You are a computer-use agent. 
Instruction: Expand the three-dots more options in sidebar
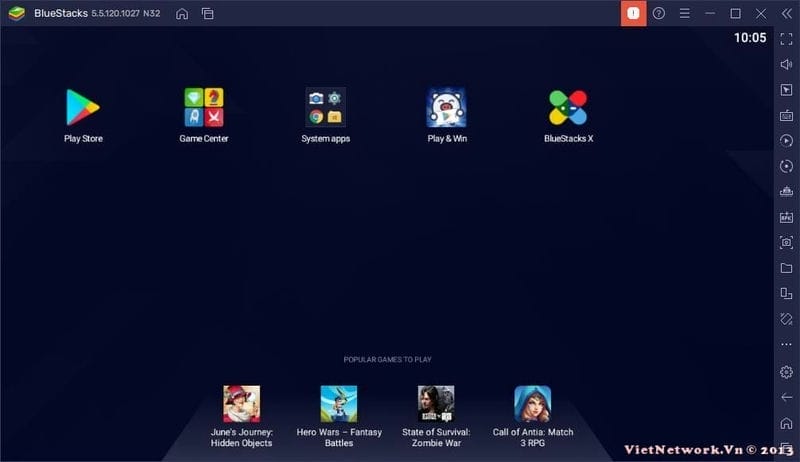786,345
